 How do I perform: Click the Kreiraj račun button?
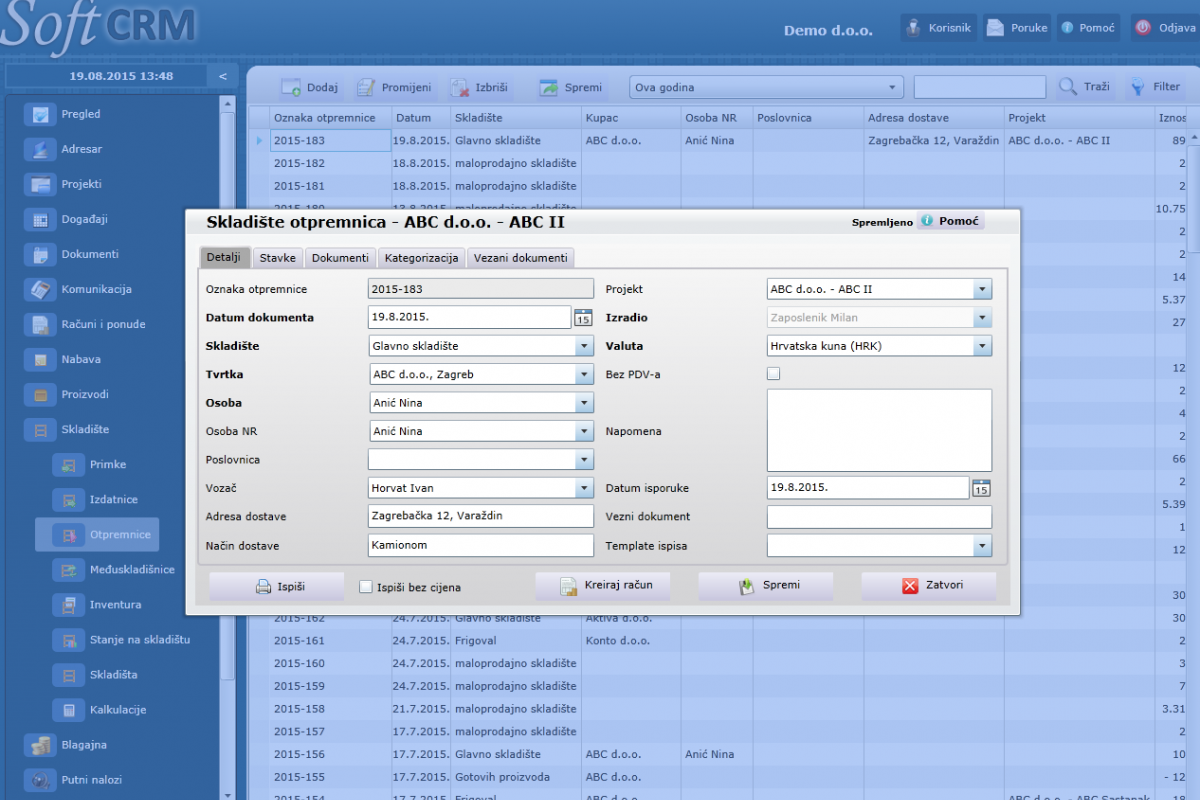click(603, 586)
